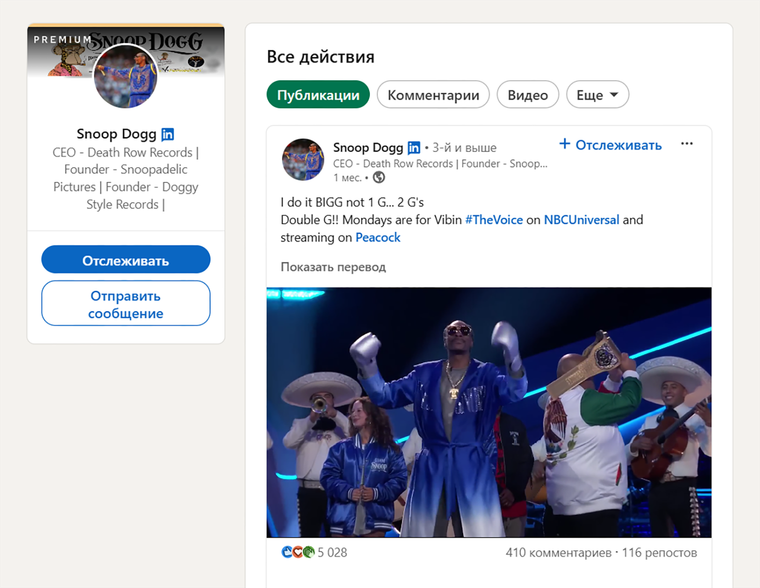Switch to the Комментарии tab
This screenshot has height=588, width=760.
tap(433, 95)
